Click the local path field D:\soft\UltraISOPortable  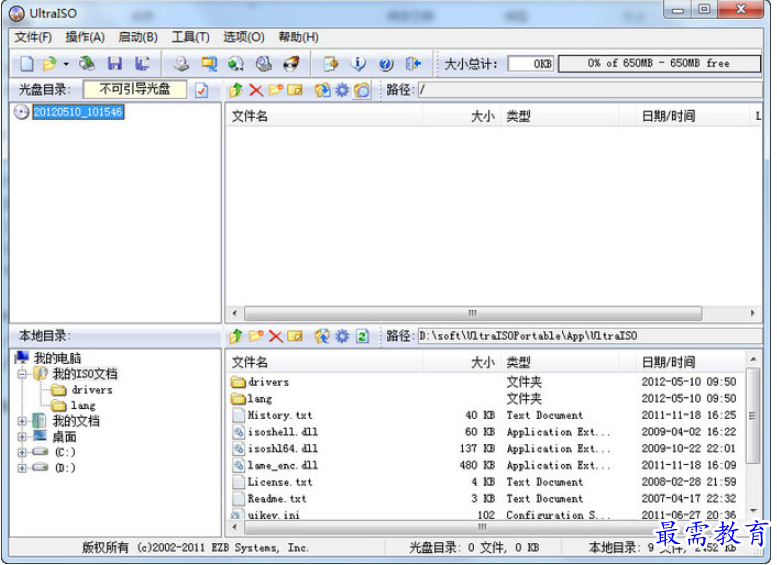(590, 336)
